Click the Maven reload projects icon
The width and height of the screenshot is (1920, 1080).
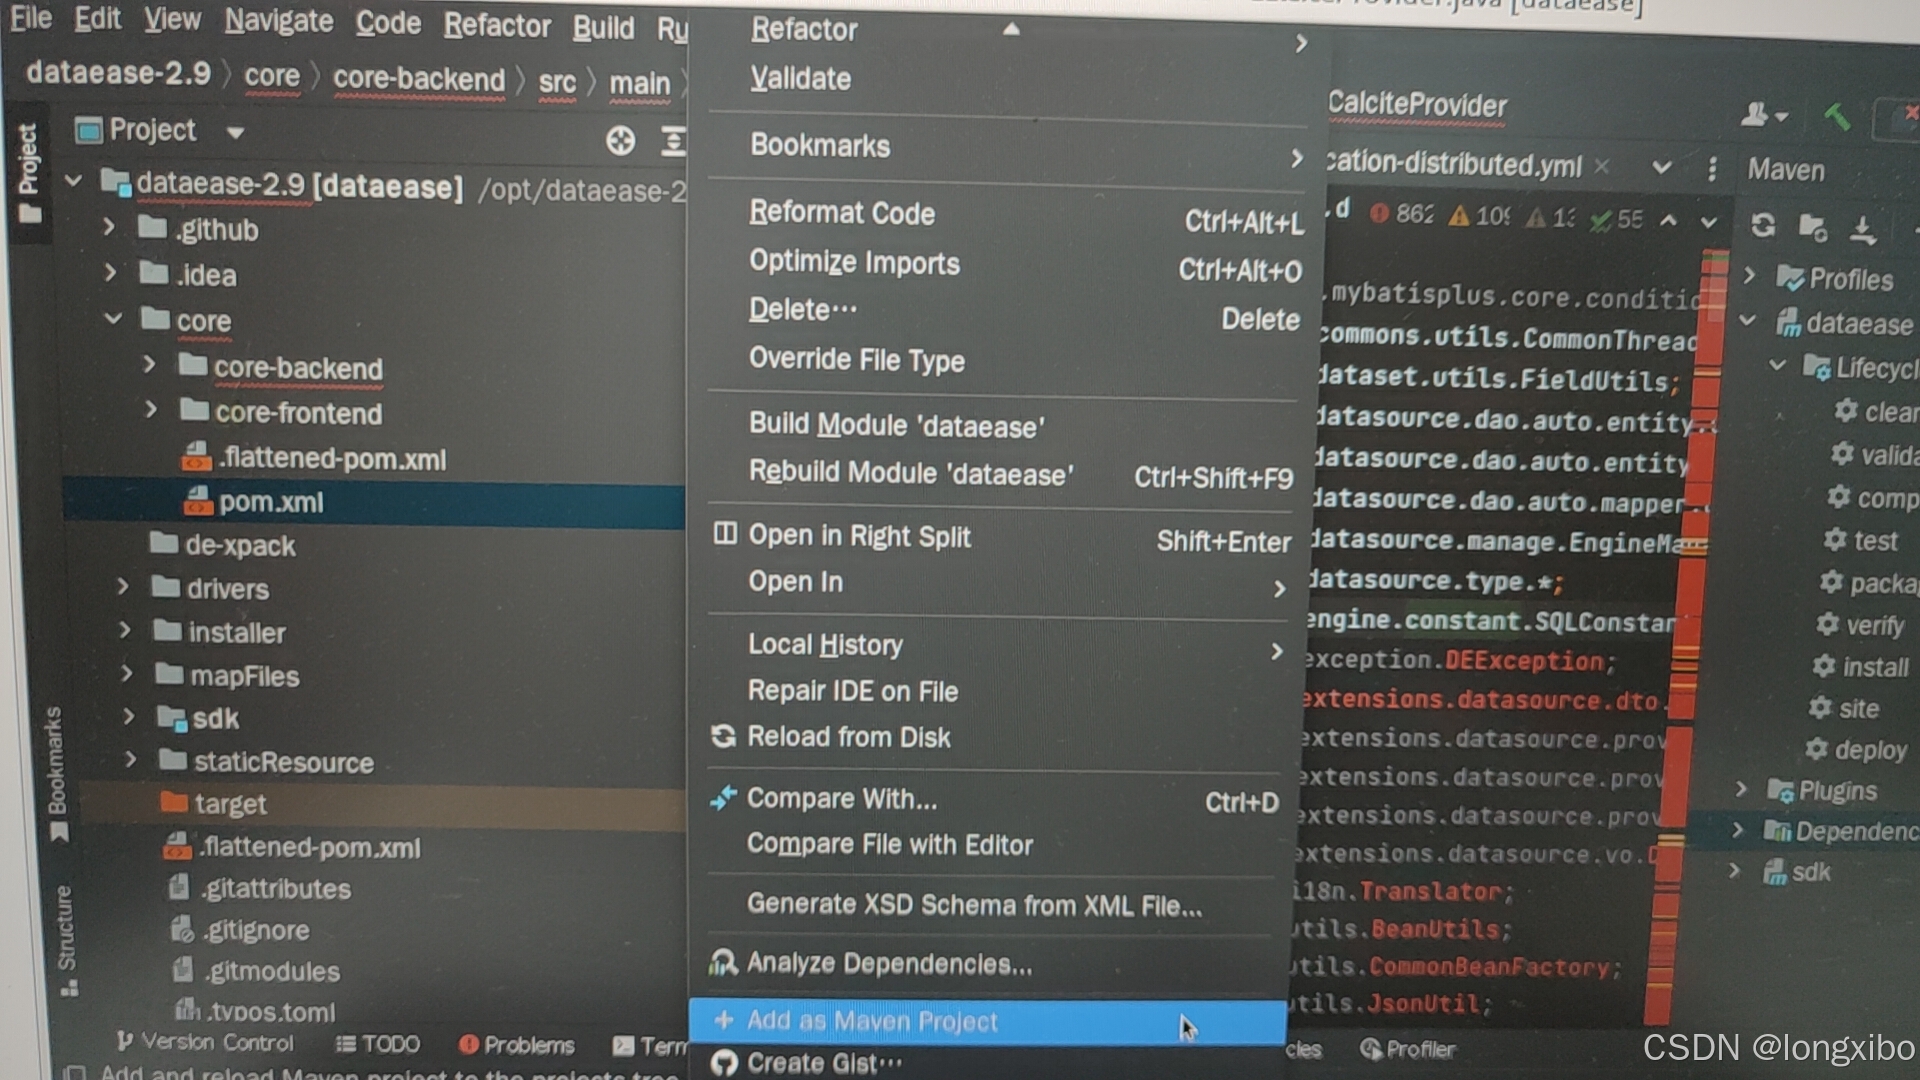coord(1763,226)
